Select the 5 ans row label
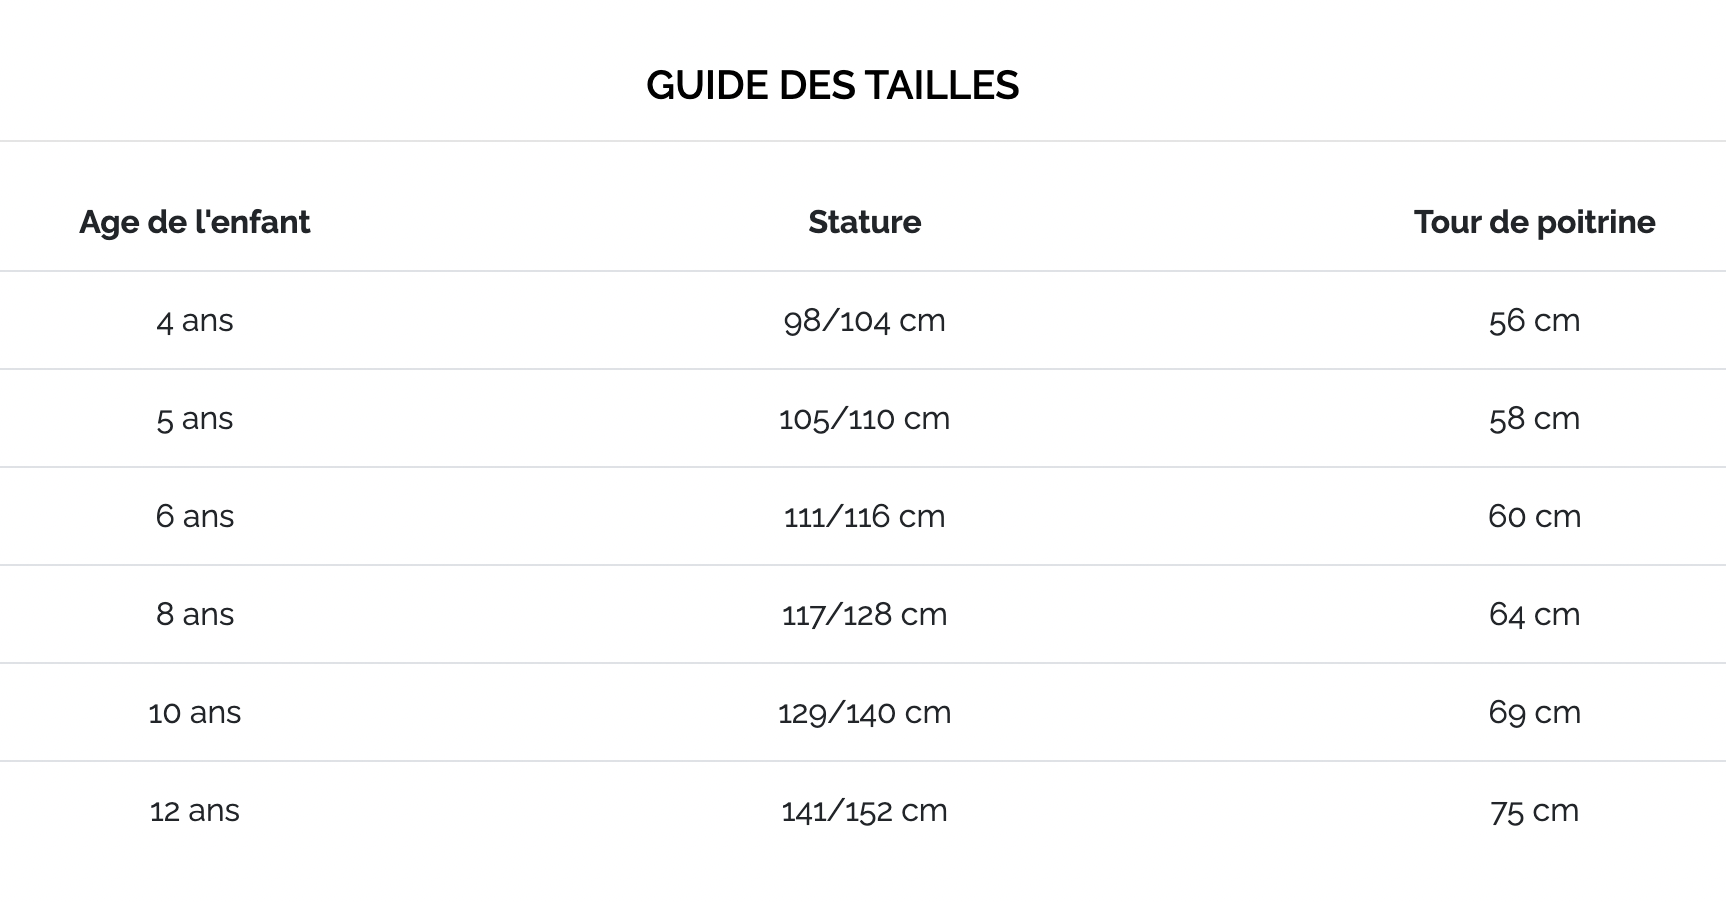The height and width of the screenshot is (902, 1726). click(x=194, y=419)
